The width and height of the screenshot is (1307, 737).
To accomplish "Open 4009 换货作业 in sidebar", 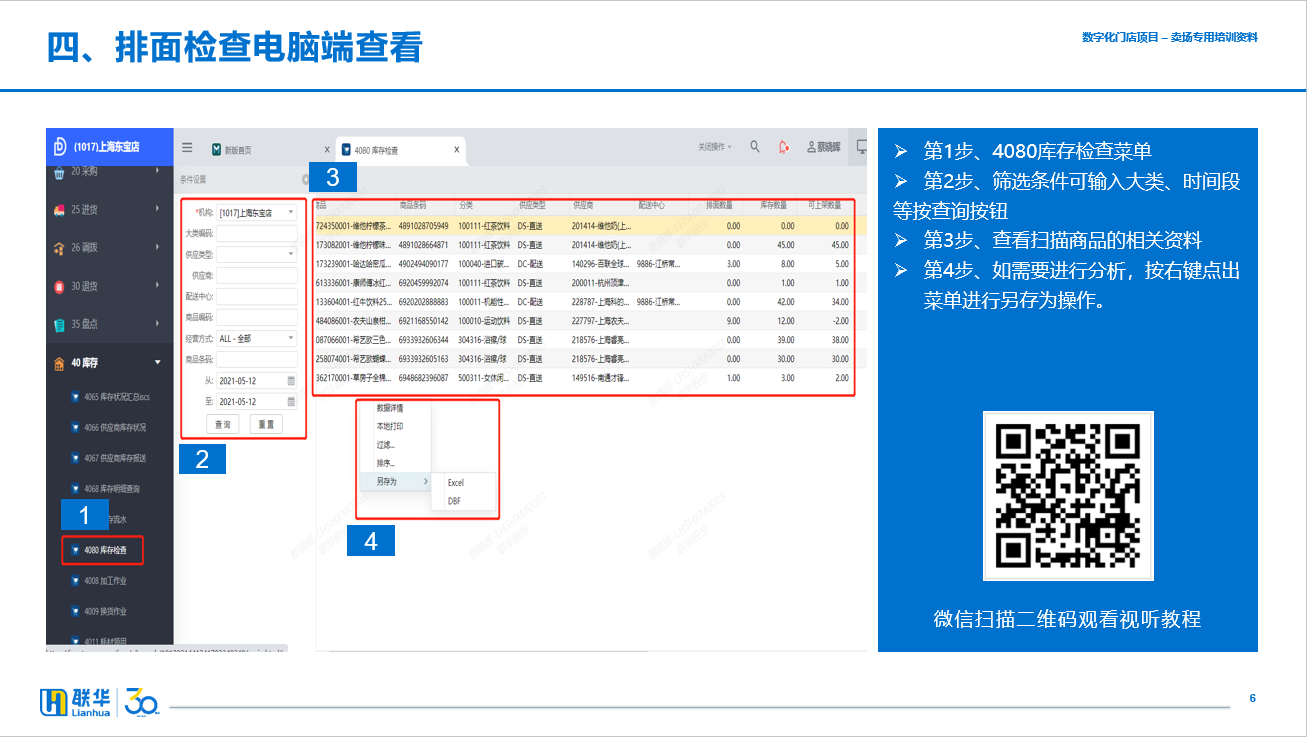I will (x=106, y=611).
